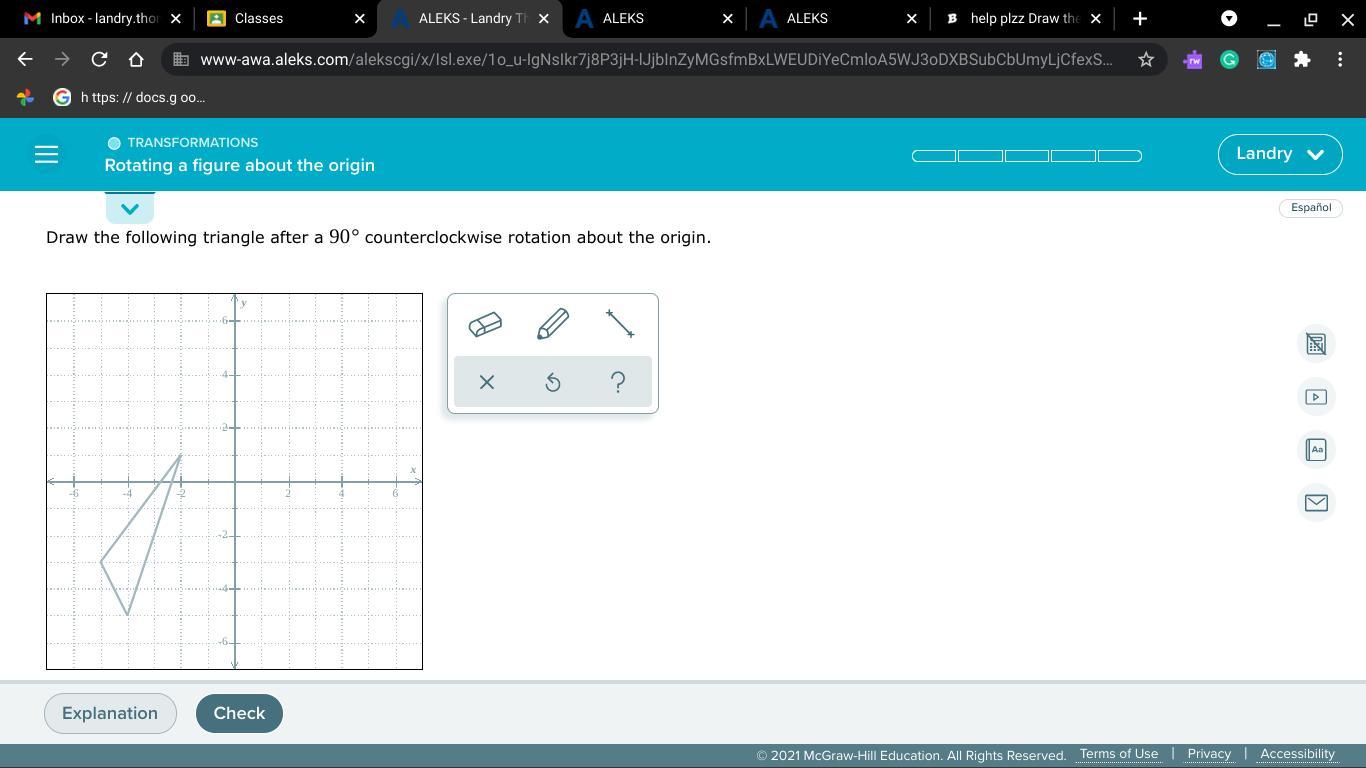Screen dimensions: 1366x768
Task: Open the tab search dropdown button
Action: tap(1229, 18)
